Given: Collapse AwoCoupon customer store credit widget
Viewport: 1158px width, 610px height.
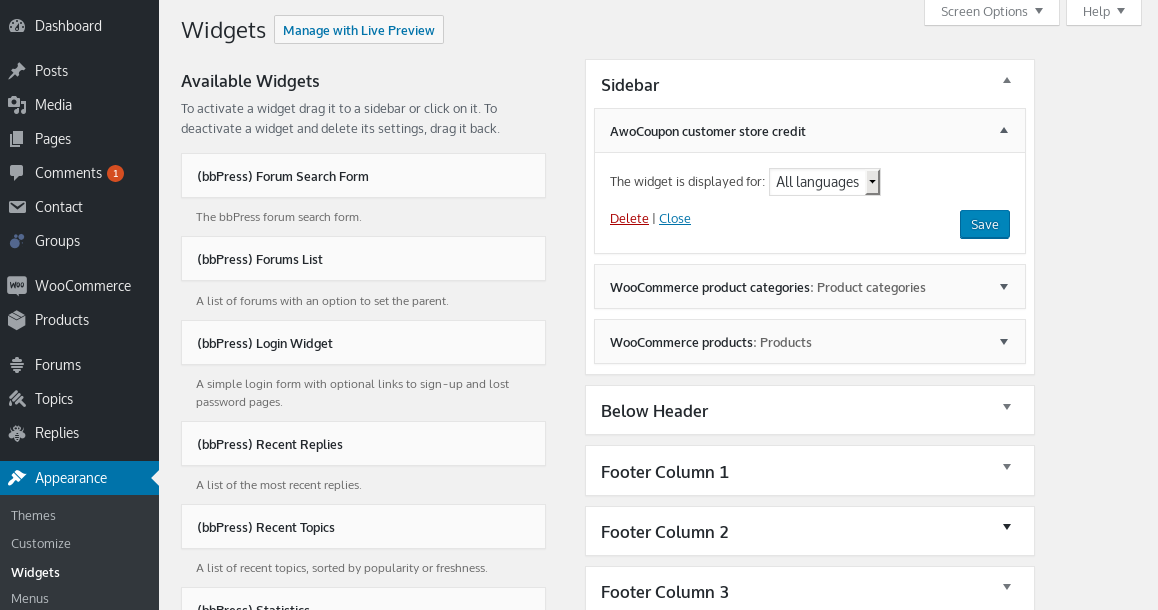Looking at the screenshot, I should pyautogui.click(x=1004, y=131).
